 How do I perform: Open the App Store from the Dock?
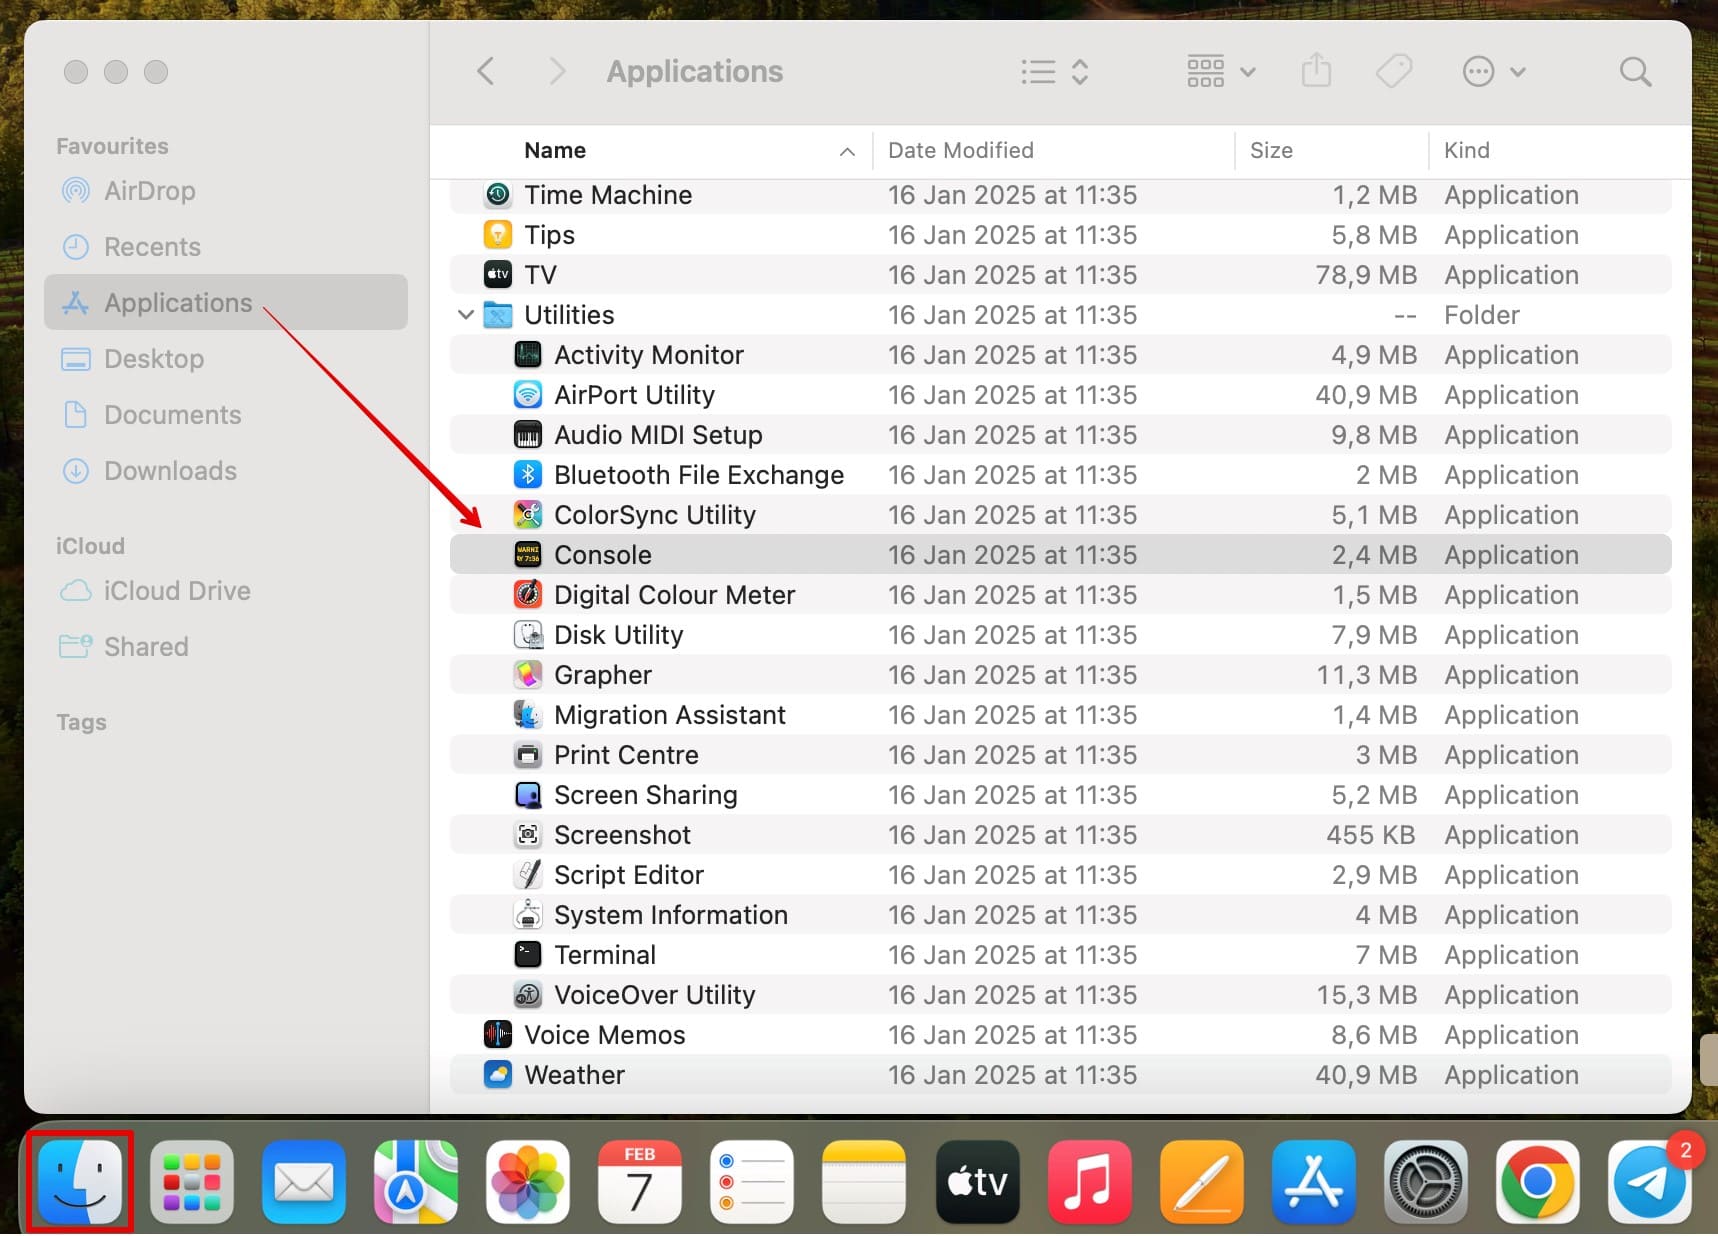tap(1314, 1182)
